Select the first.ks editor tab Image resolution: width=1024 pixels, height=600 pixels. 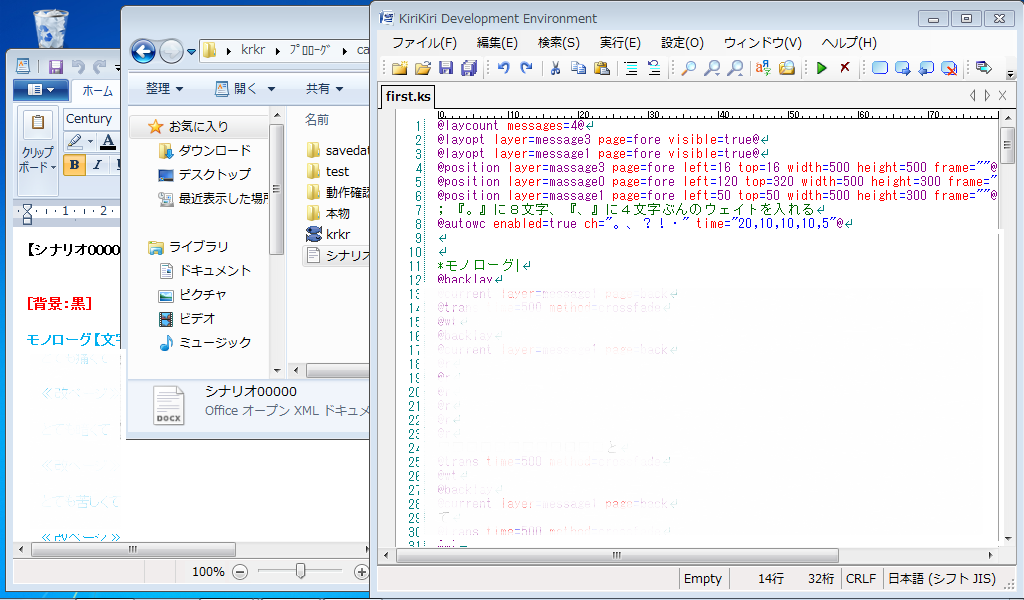[408, 97]
